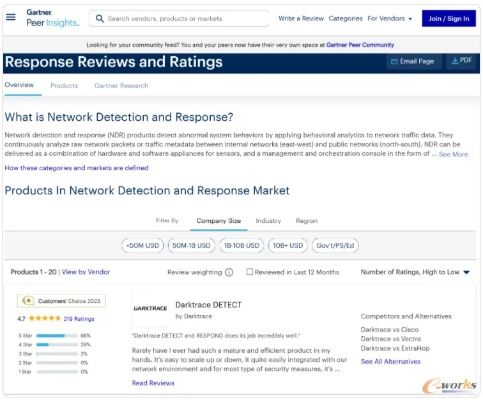Click the Email Page button
The width and height of the screenshot is (483, 400).
tap(413, 61)
